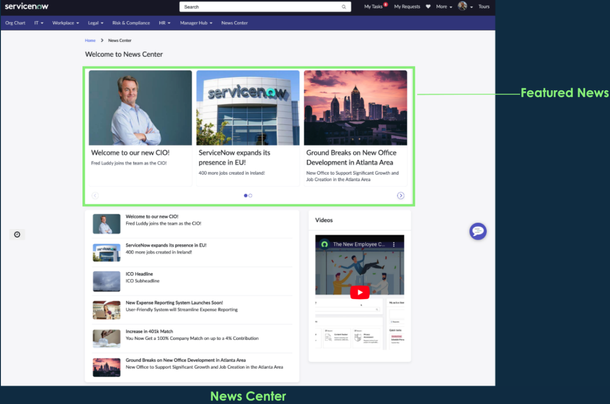Screen dimensions: 610x404
Task: Expand the Manager Hub dropdown
Action: (x=196, y=22)
